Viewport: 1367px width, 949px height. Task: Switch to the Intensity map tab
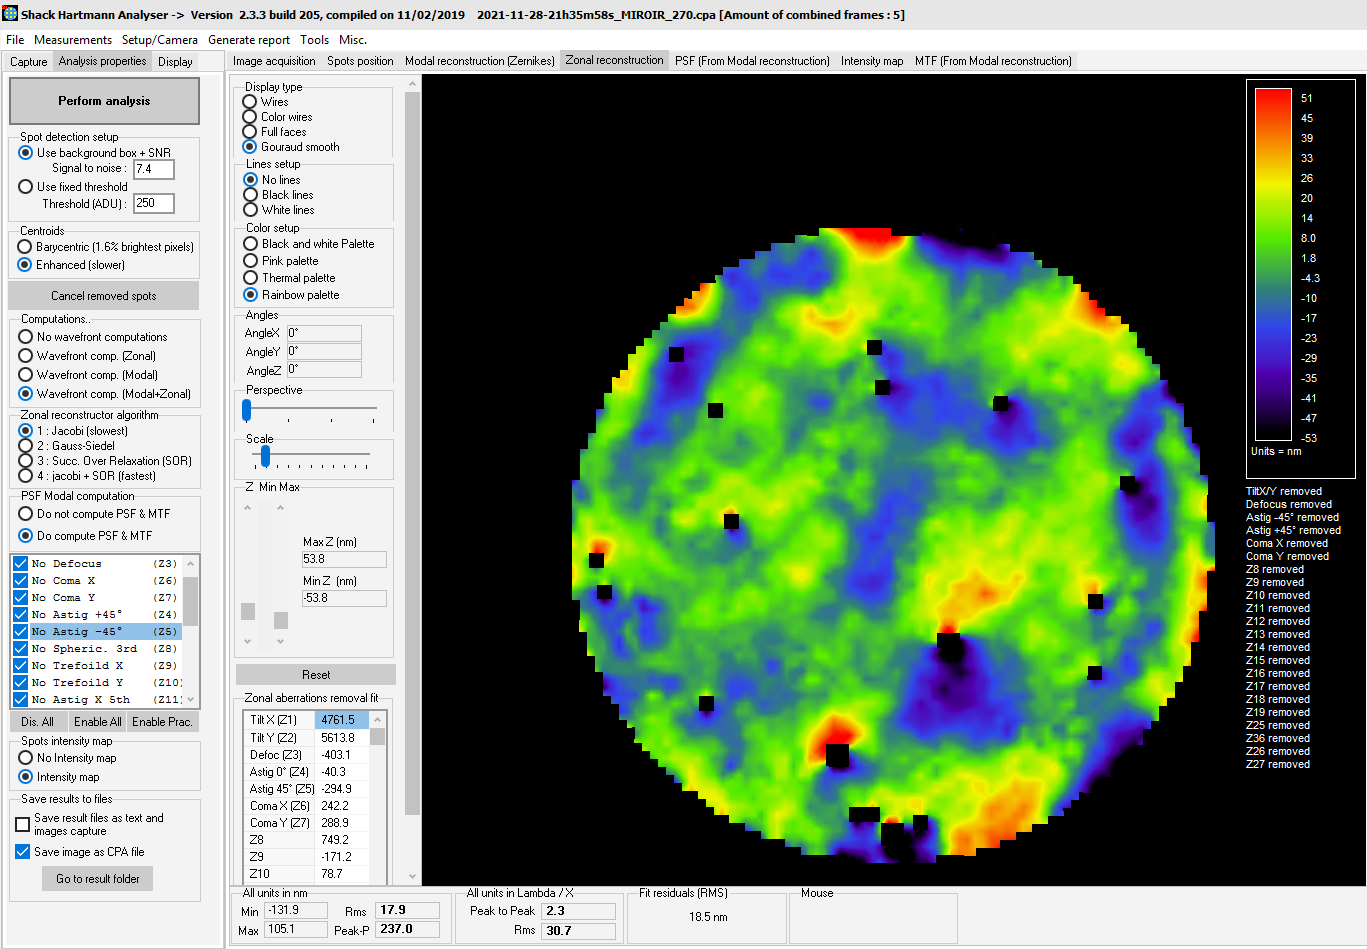pos(872,61)
